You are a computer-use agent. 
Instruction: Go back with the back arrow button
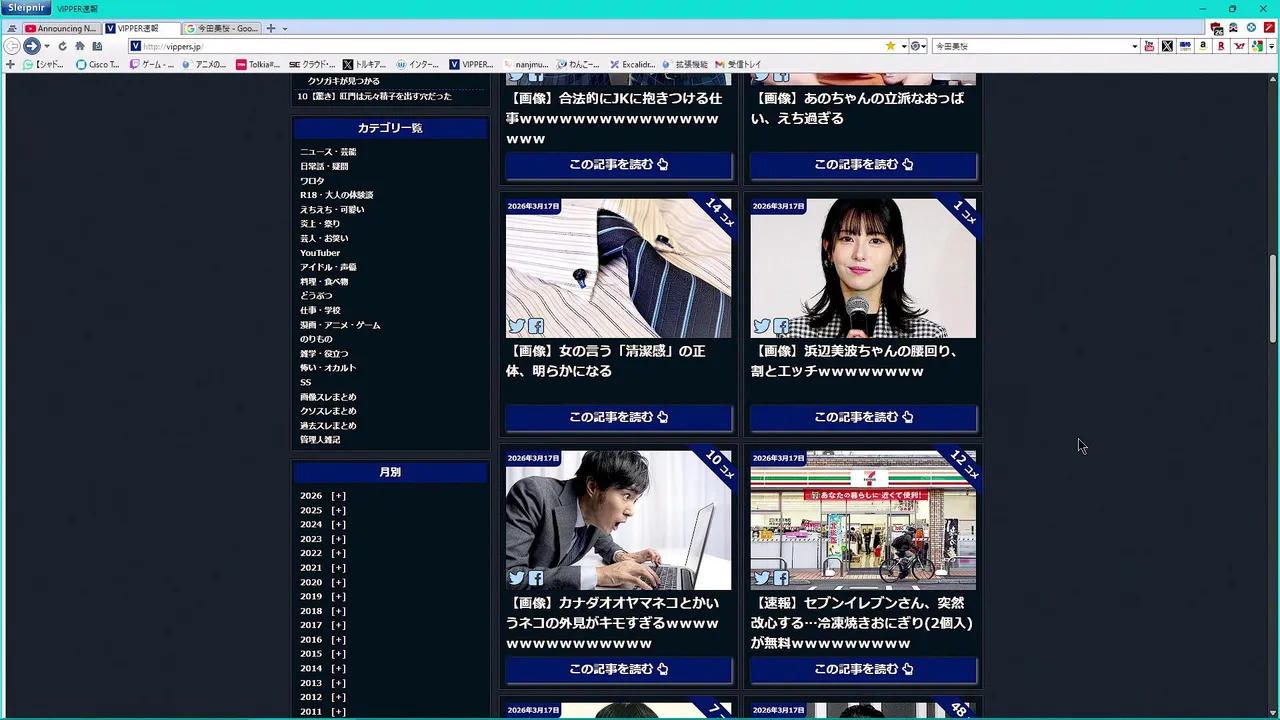coord(12,46)
